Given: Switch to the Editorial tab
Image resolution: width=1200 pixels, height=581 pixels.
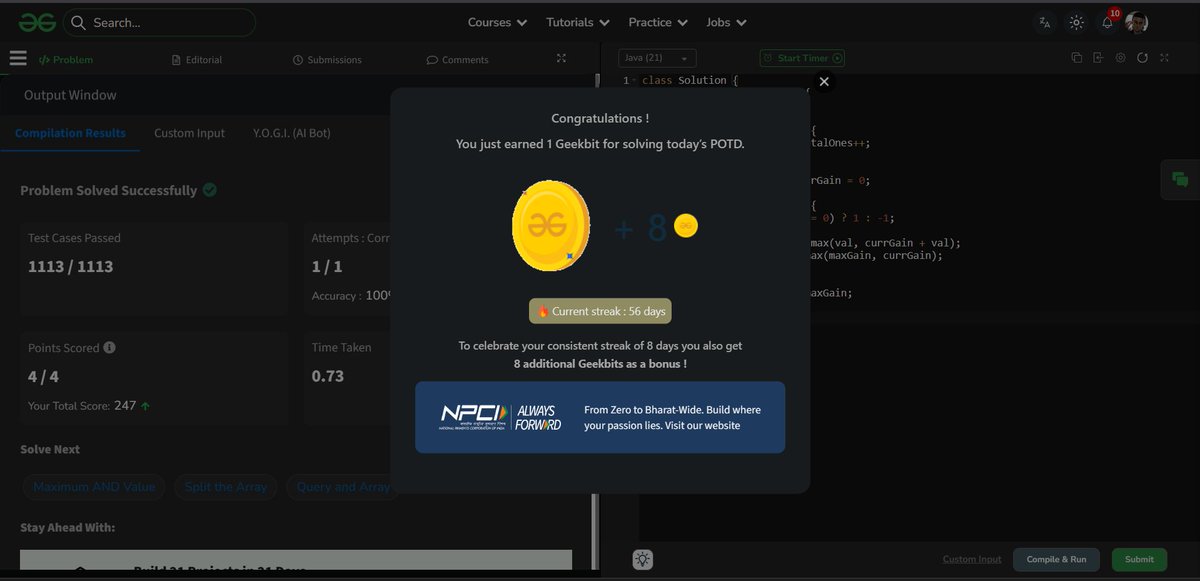Looking at the screenshot, I should point(197,60).
